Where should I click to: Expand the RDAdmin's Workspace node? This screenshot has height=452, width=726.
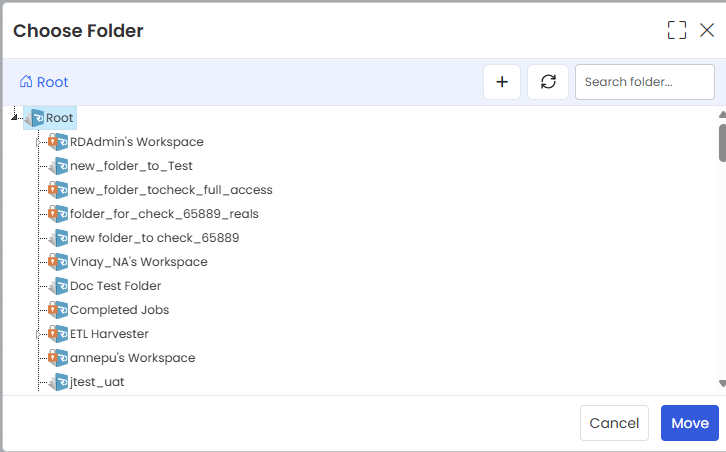(38, 142)
